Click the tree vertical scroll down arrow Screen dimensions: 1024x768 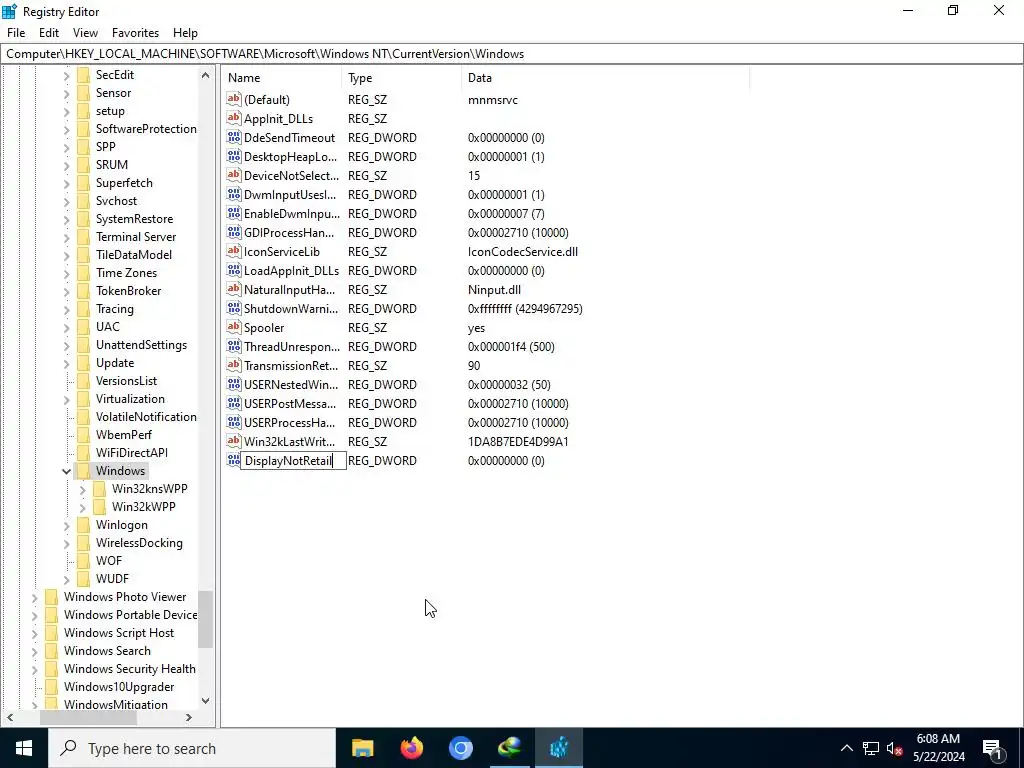click(206, 701)
